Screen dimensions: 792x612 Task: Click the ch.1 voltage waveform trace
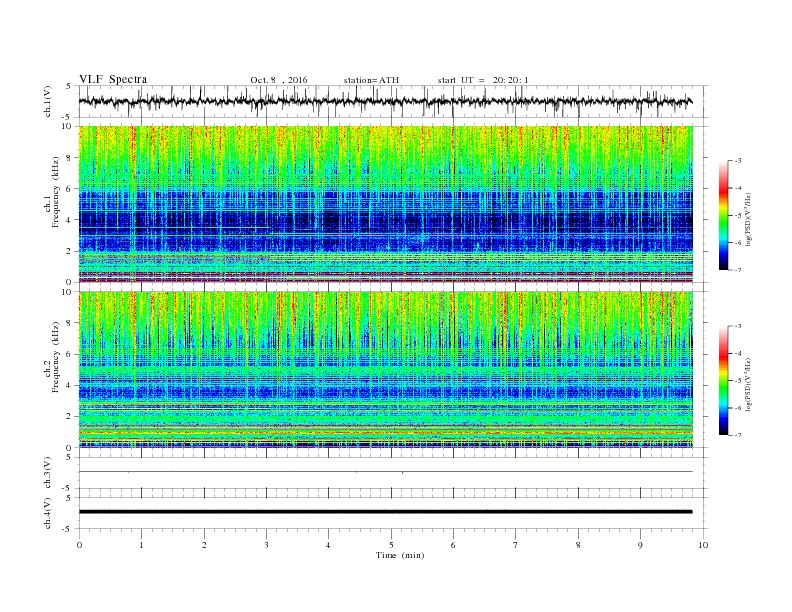pos(385,101)
